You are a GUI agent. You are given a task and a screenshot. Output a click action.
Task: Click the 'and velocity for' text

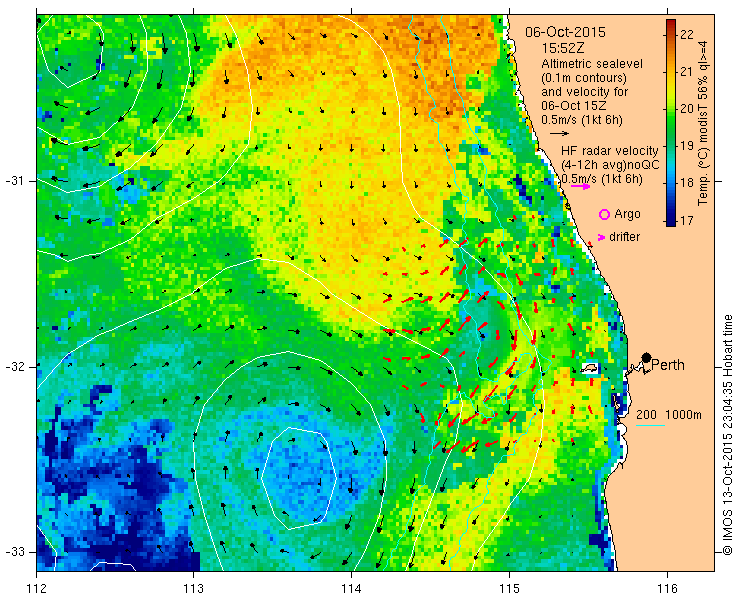click(585, 92)
